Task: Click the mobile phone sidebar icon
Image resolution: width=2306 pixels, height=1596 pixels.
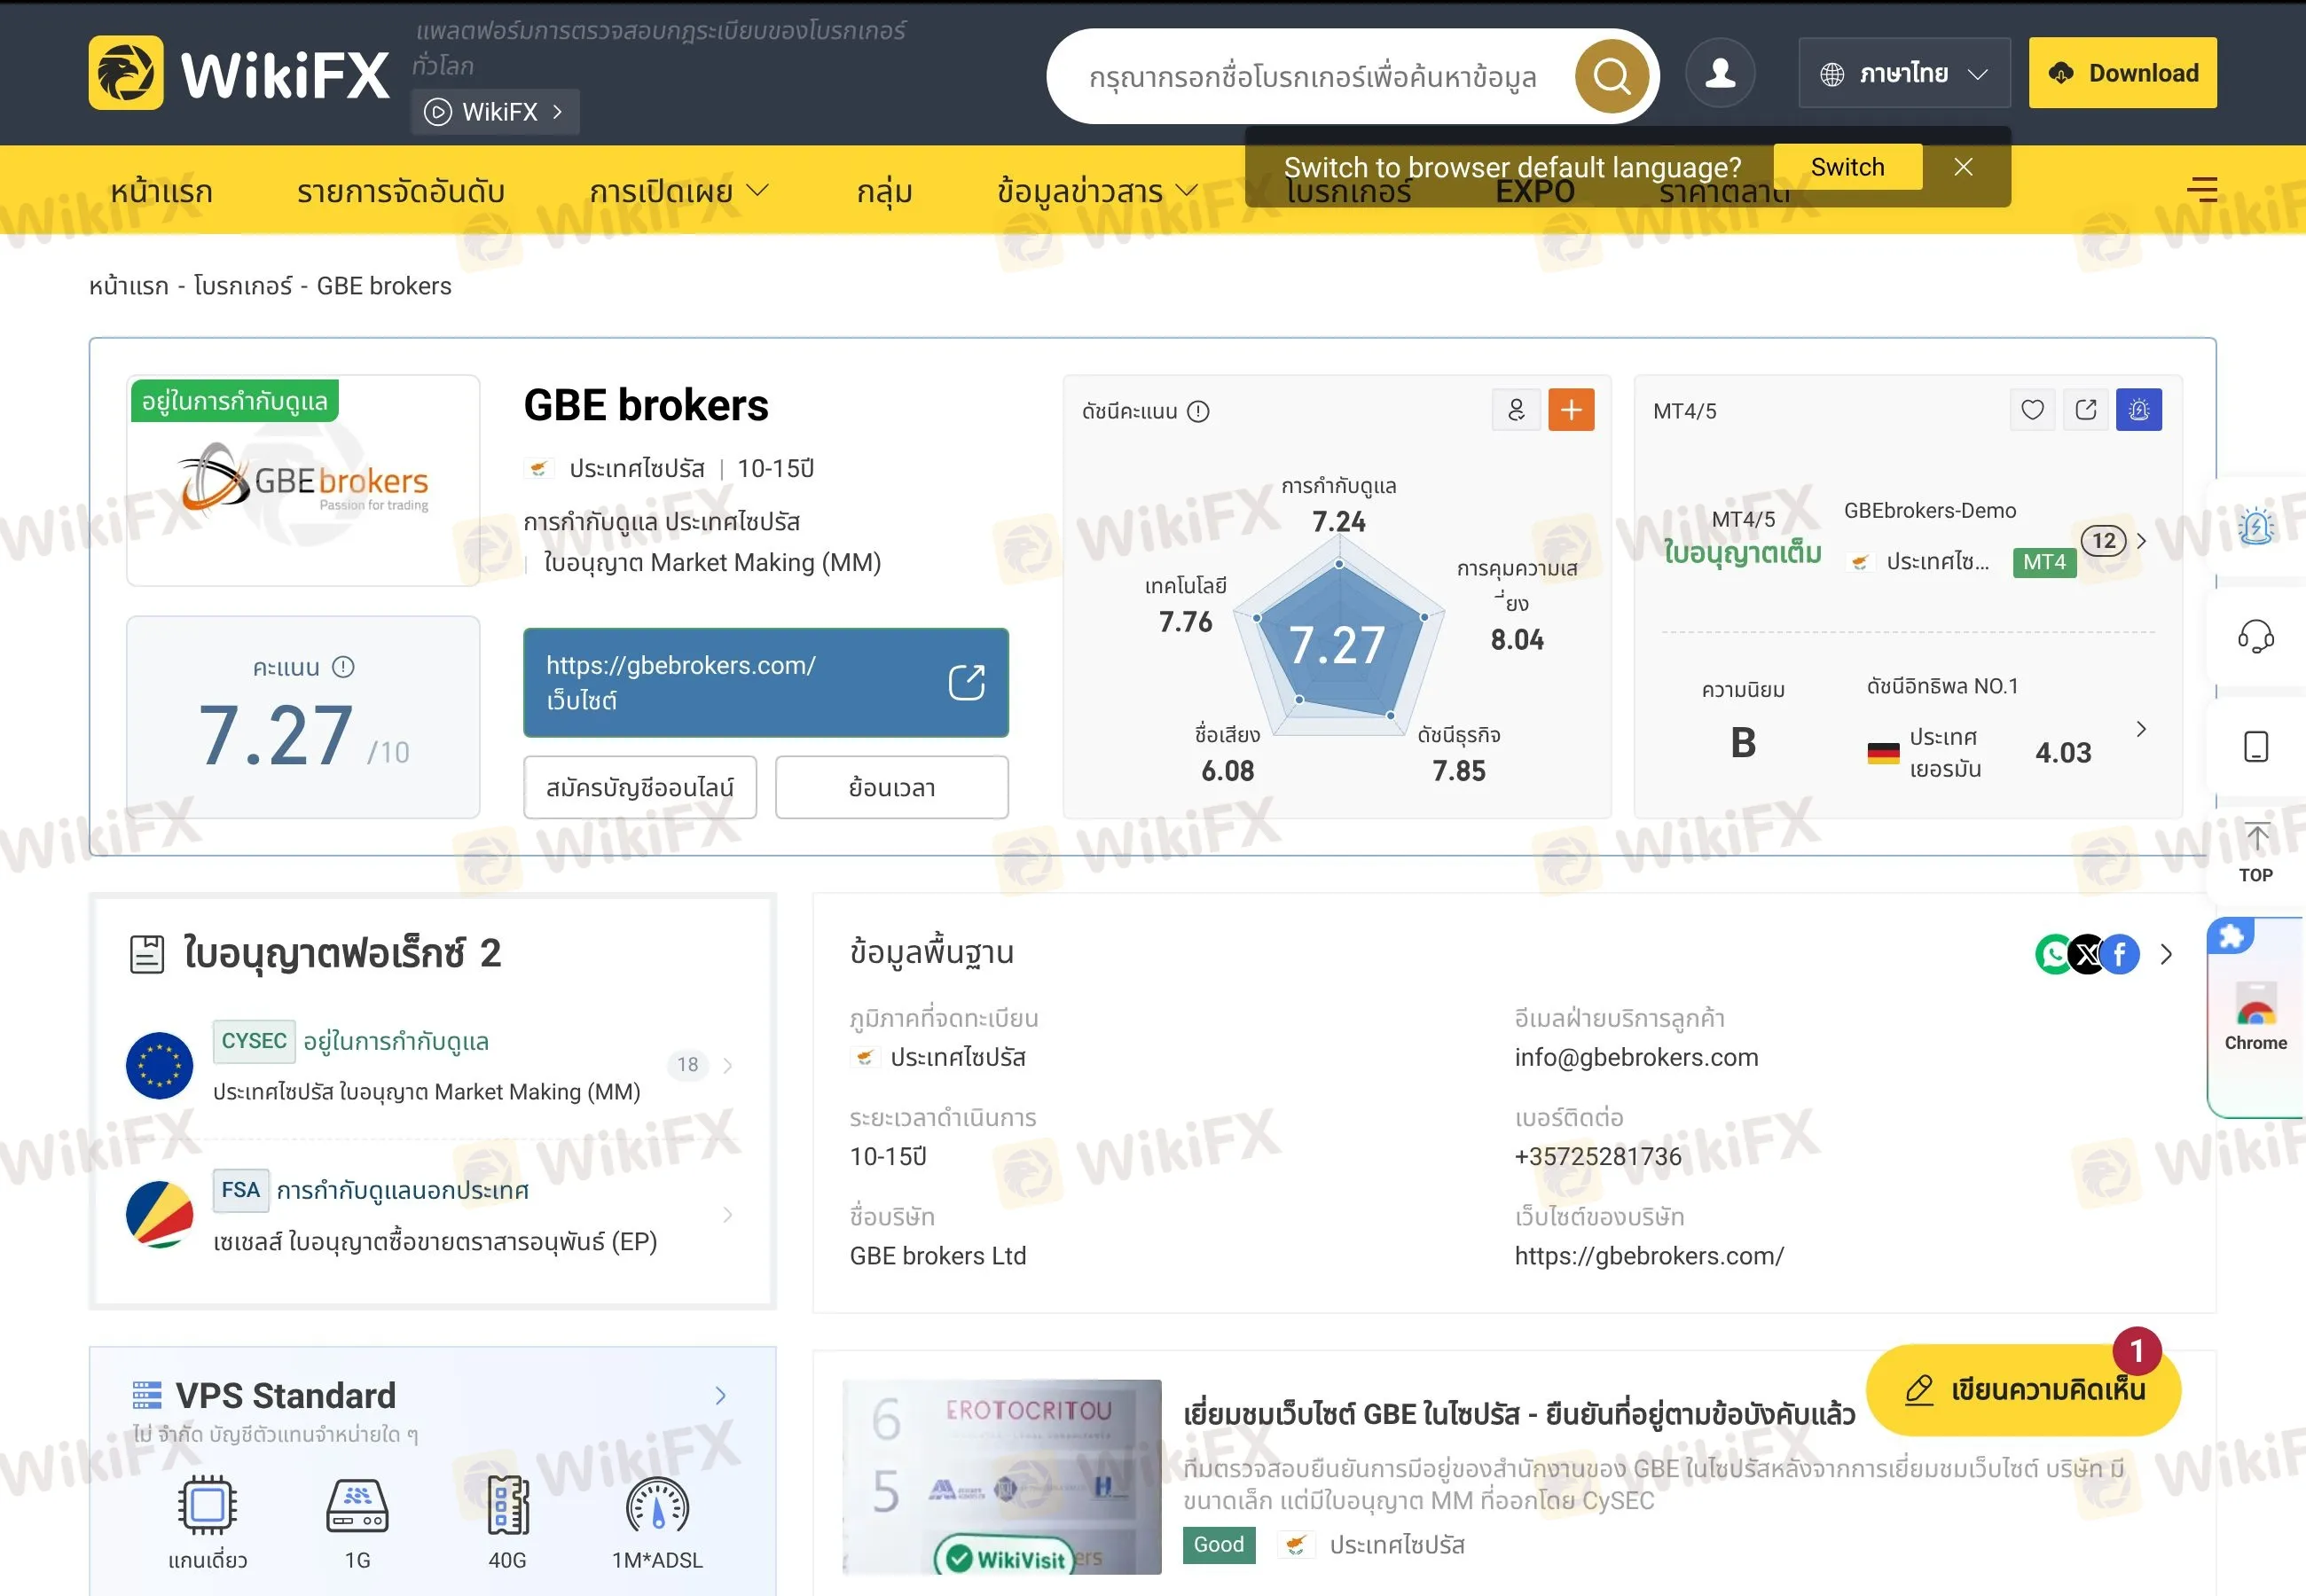Action: 2256,747
